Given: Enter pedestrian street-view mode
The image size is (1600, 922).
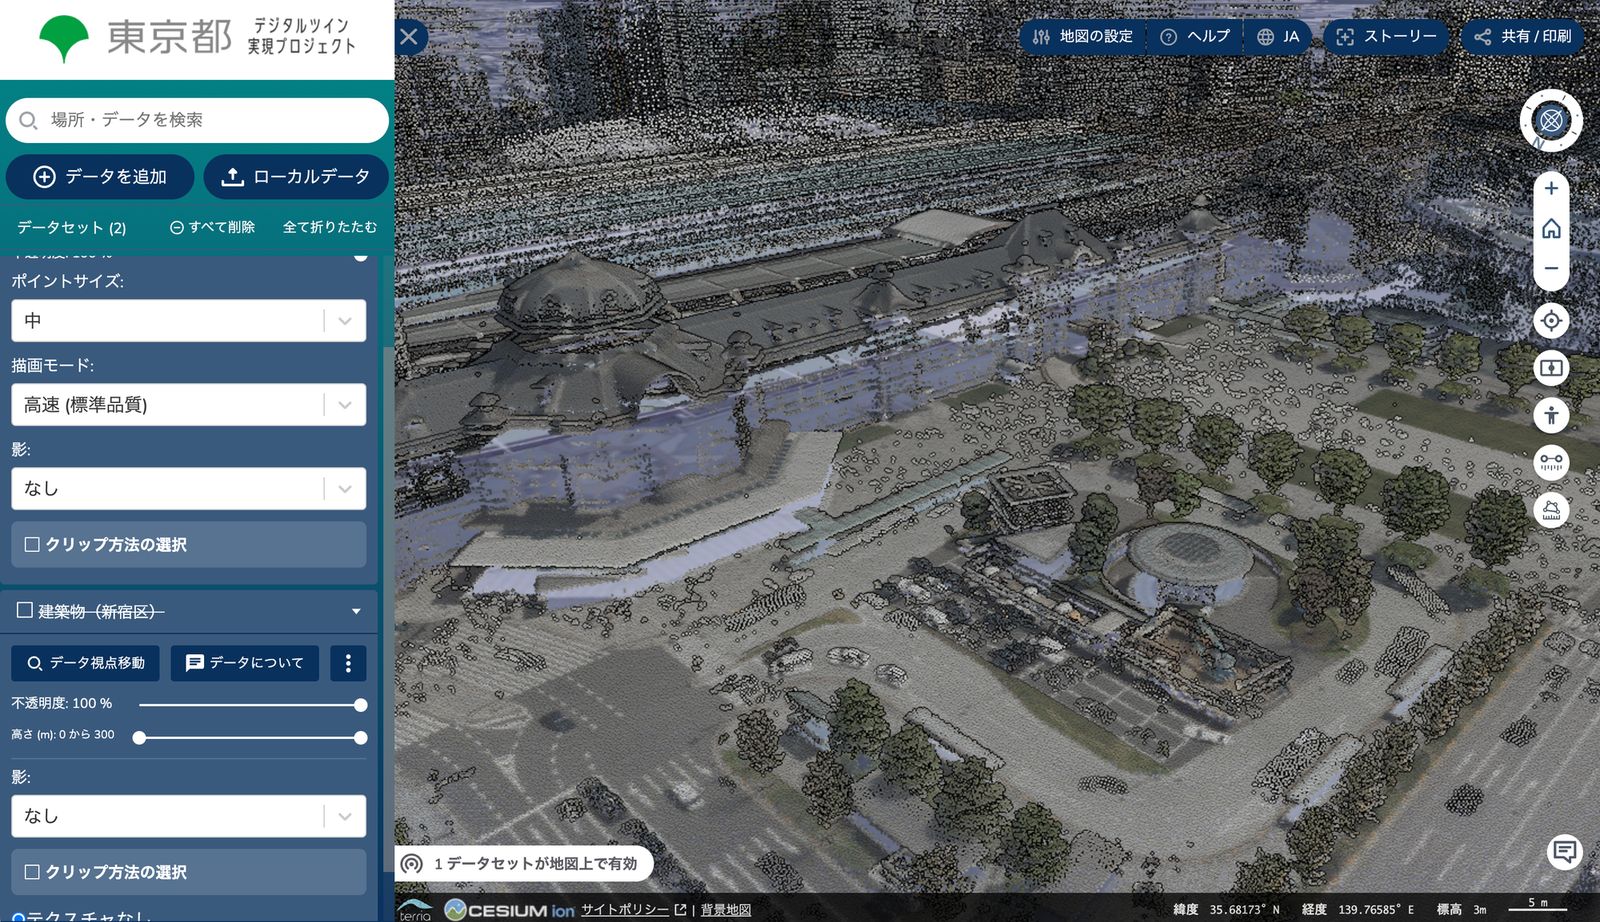Looking at the screenshot, I should [1551, 415].
